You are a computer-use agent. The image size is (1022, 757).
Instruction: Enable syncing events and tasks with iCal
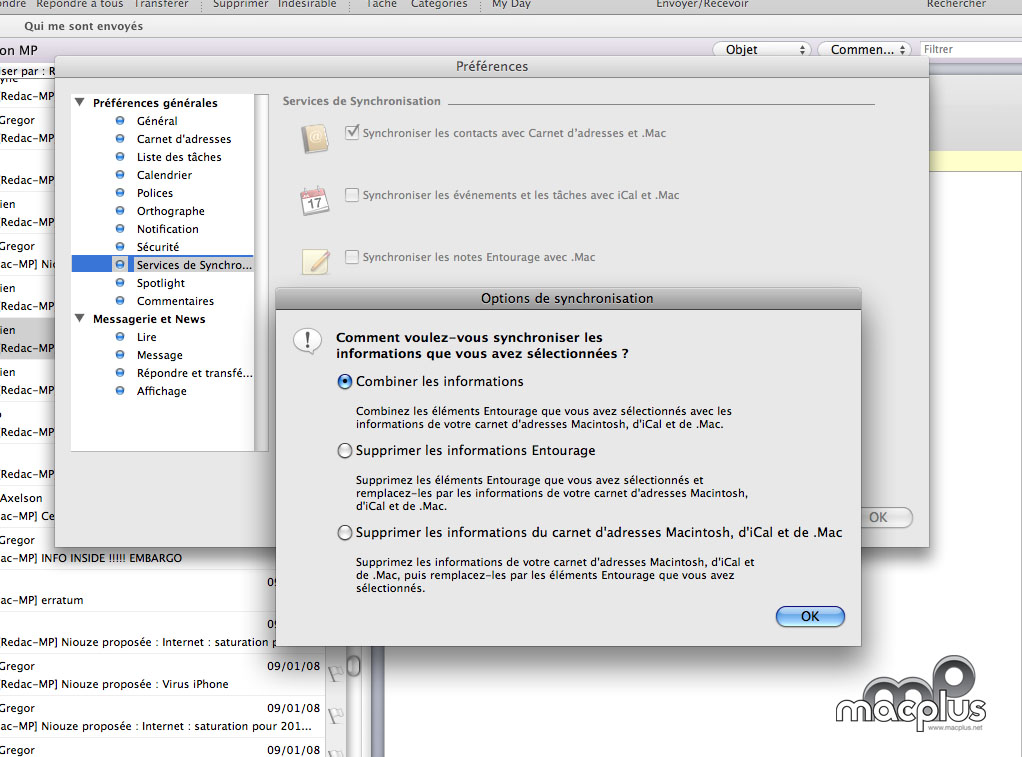coord(352,195)
